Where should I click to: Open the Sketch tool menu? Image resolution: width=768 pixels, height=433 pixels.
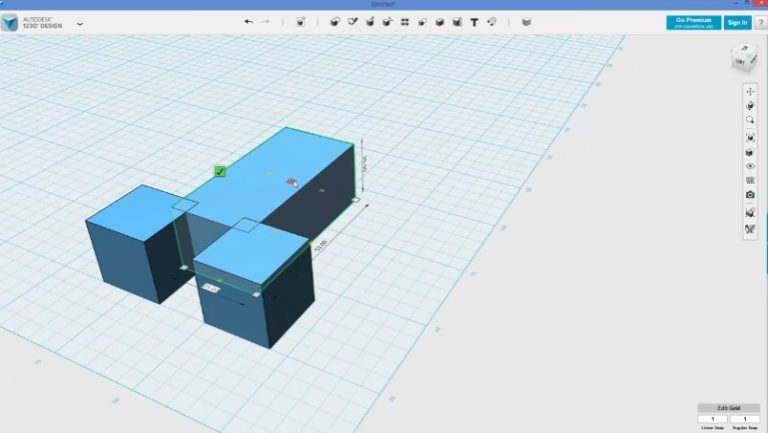[353, 22]
